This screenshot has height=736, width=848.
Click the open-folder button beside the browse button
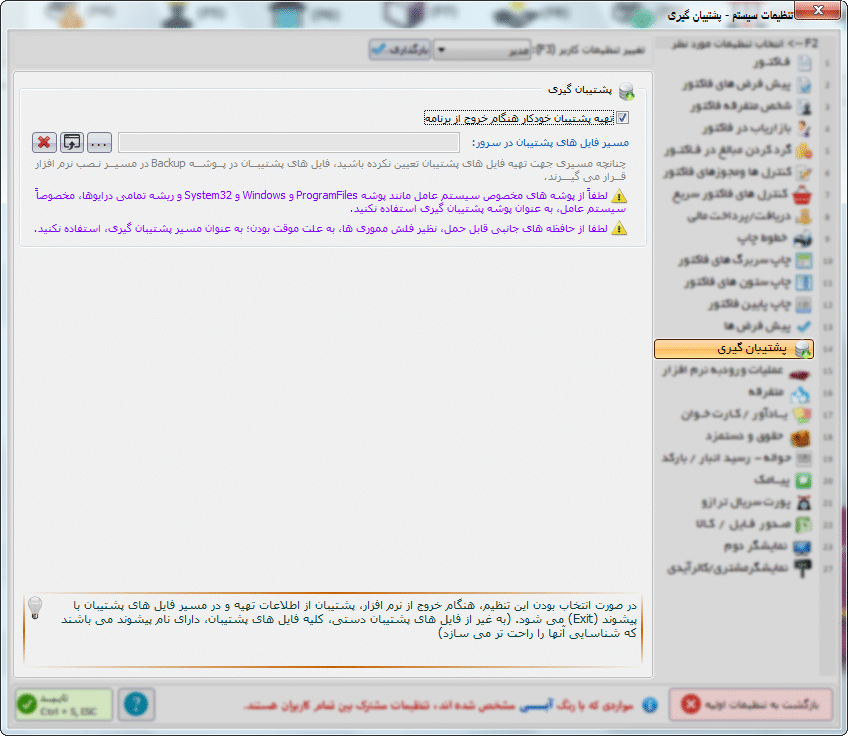click(71, 143)
